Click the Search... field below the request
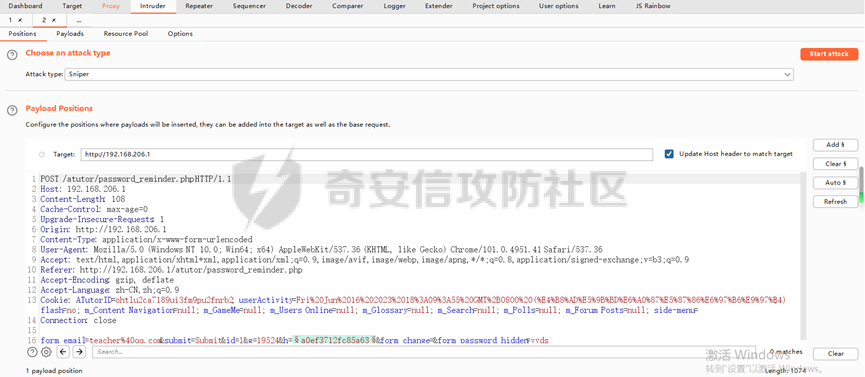Viewport: 865px width, 377px height. (425, 352)
